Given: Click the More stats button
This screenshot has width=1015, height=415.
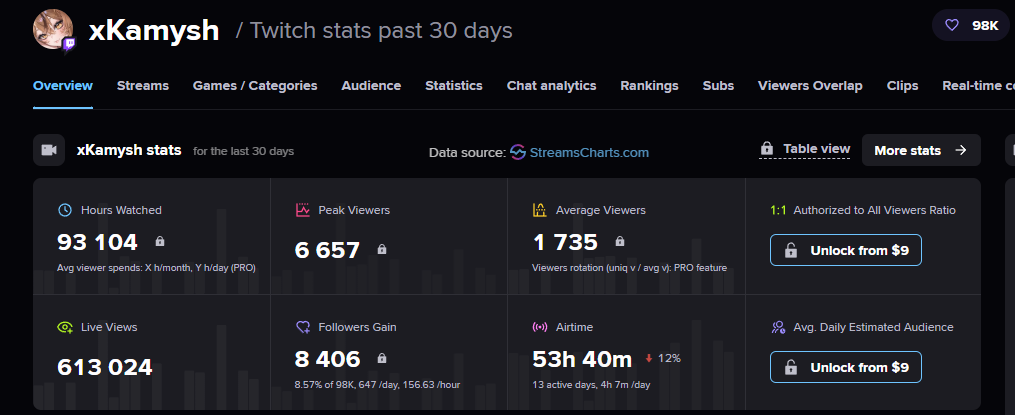Looking at the screenshot, I should coord(920,150).
